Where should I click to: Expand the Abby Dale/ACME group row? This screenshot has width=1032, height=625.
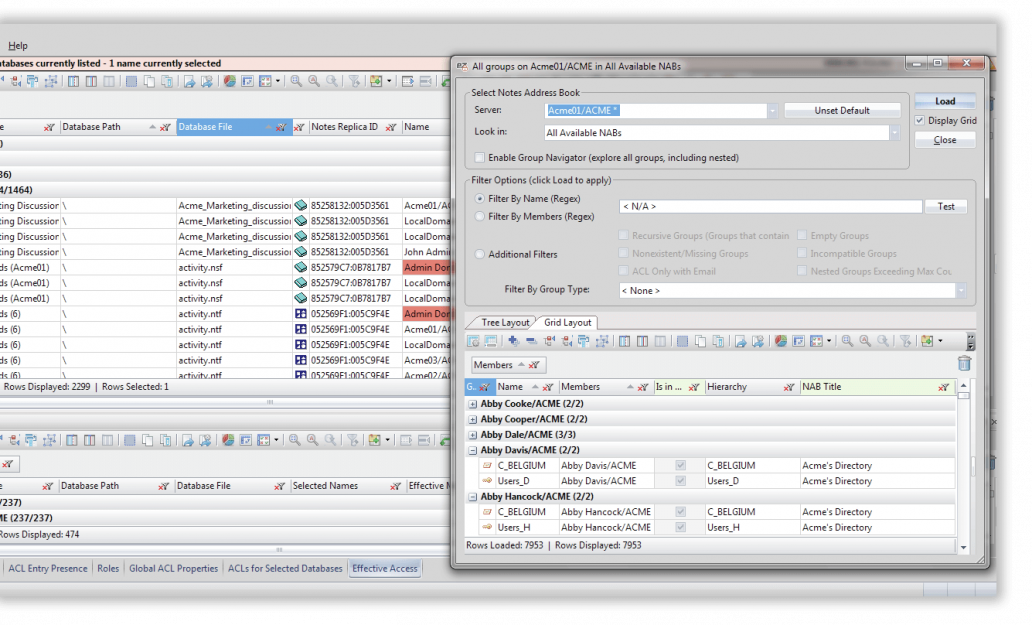click(473, 434)
